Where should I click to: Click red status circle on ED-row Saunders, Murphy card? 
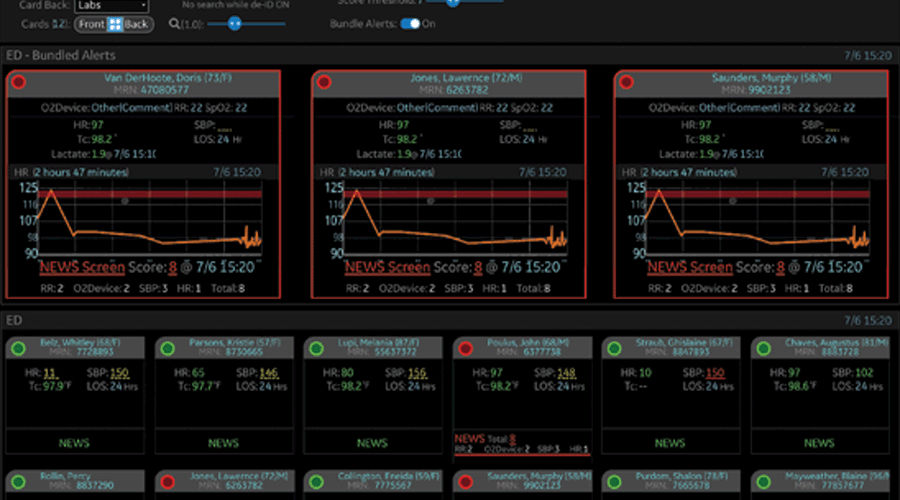[x=465, y=482]
